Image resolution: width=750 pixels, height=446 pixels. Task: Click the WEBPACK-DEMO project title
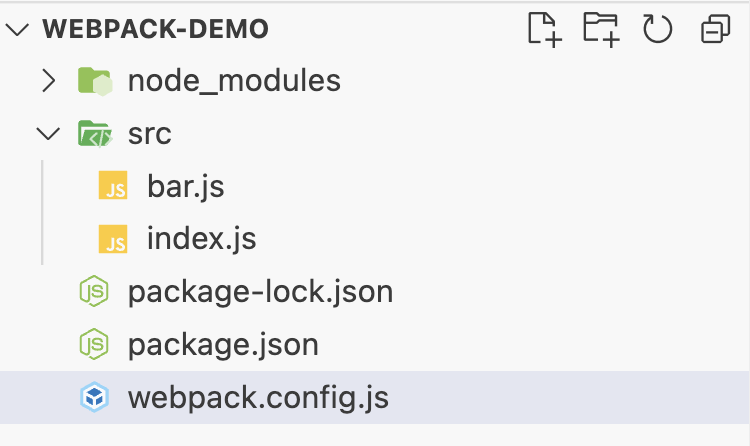point(155,29)
